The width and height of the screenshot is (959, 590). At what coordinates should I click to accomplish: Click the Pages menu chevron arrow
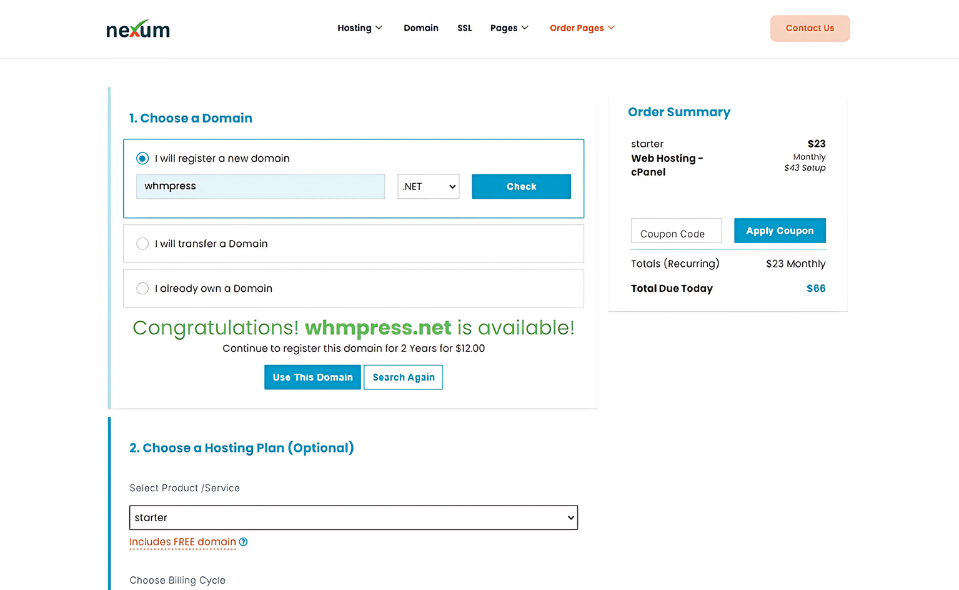525,28
